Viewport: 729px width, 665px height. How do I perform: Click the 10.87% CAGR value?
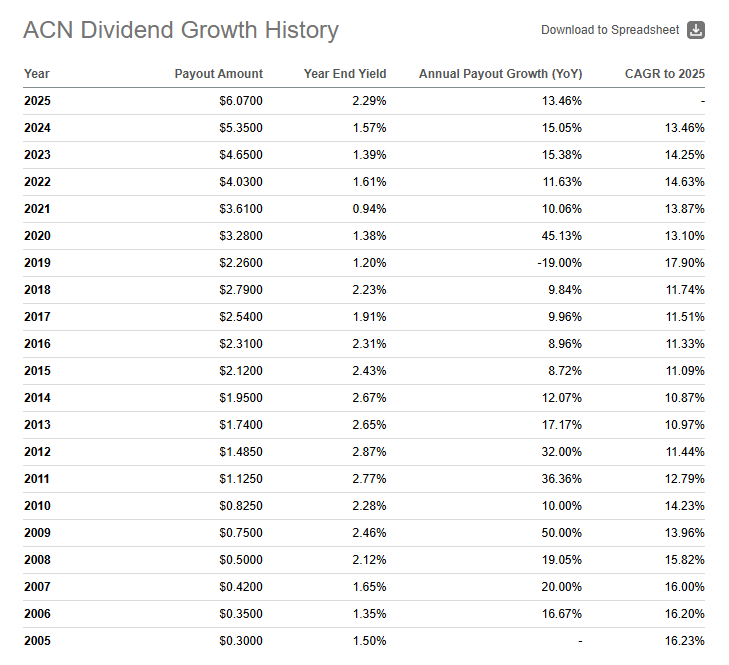(x=684, y=398)
